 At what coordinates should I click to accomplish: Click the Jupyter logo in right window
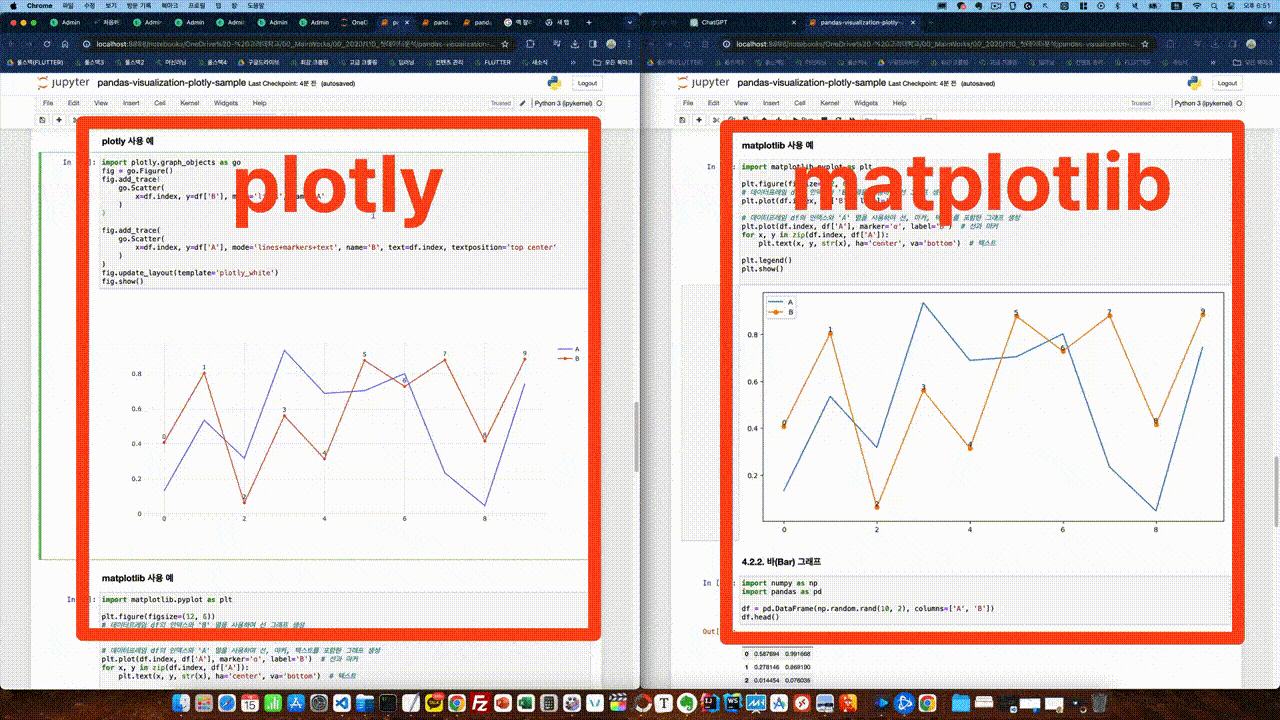pos(705,83)
